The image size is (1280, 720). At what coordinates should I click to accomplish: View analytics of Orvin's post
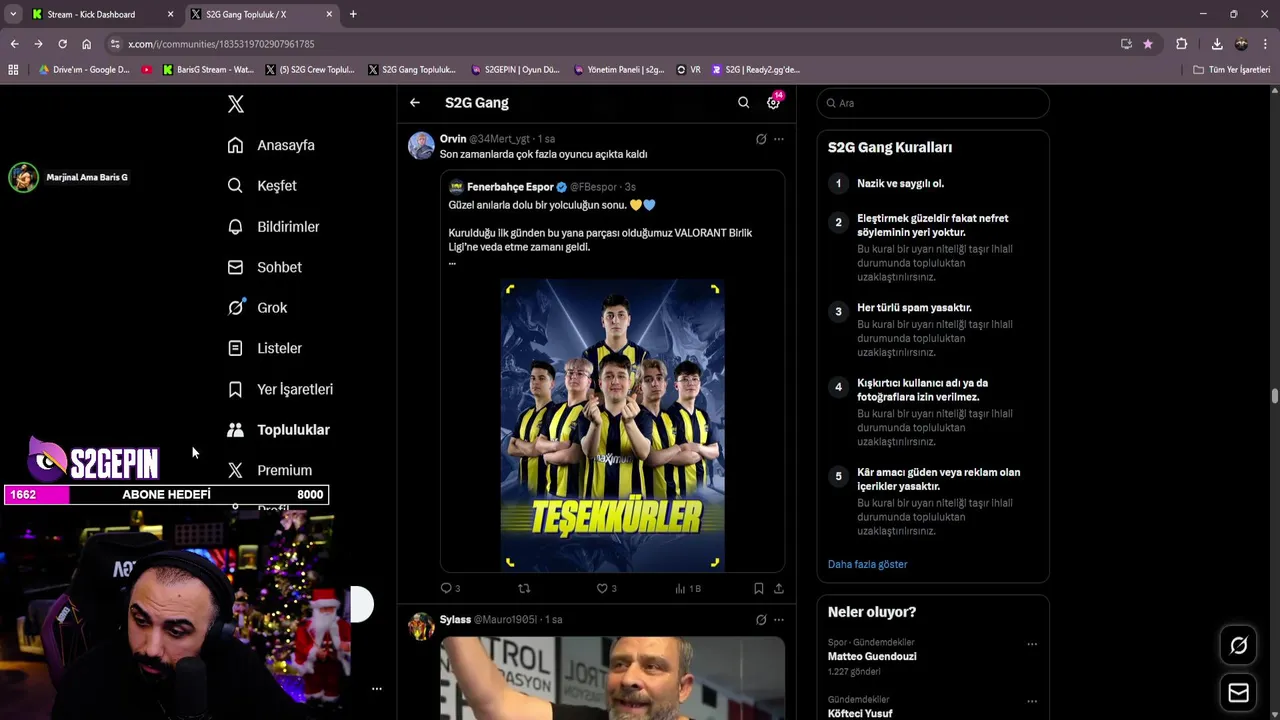click(687, 588)
